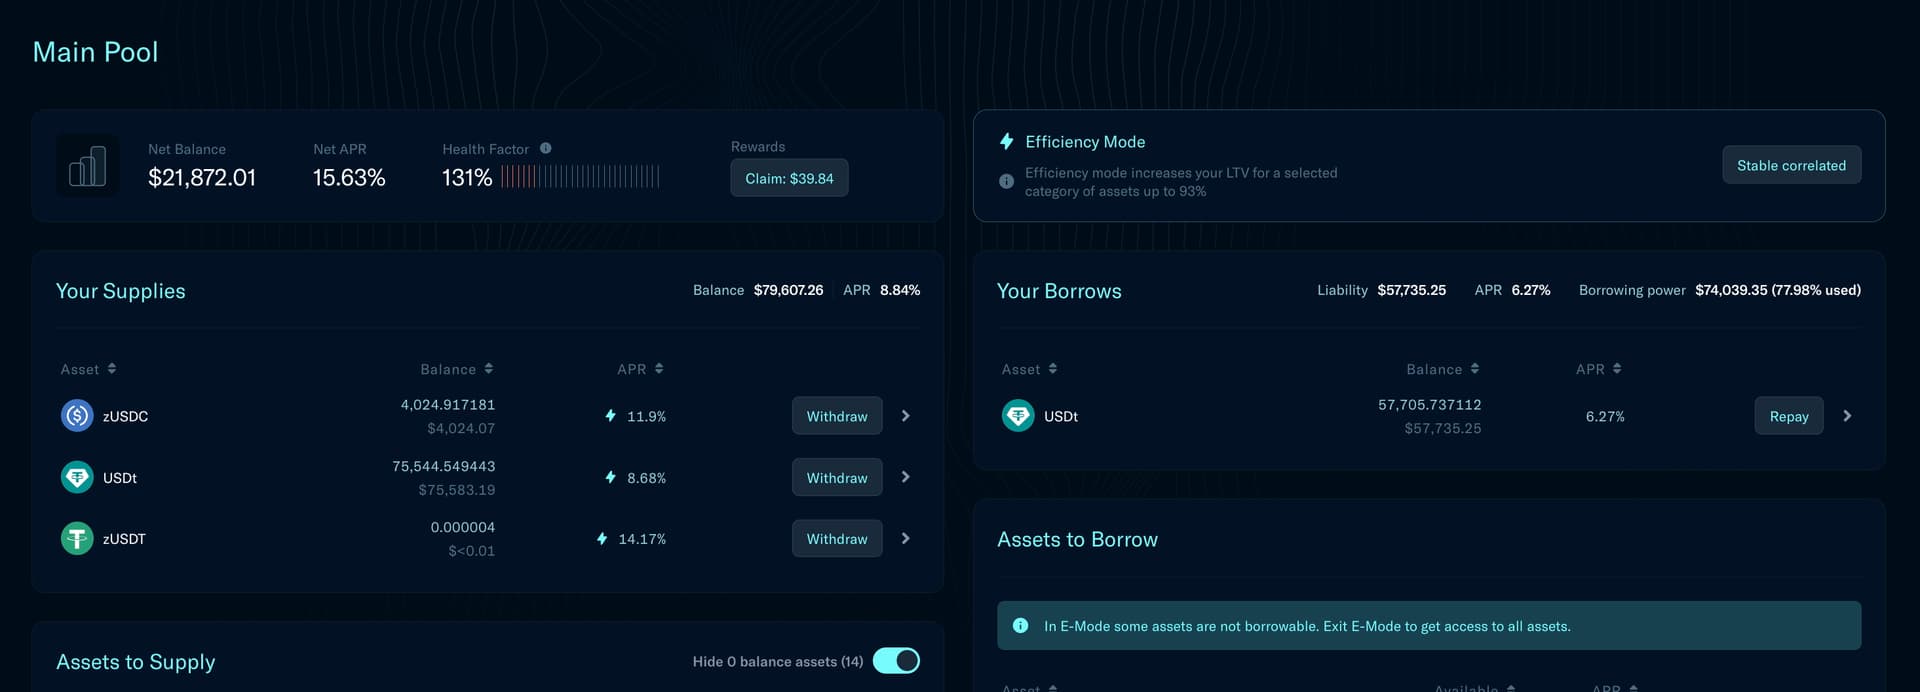1920x692 pixels.
Task: Open the Health Factor info icon
Action: tap(546, 148)
